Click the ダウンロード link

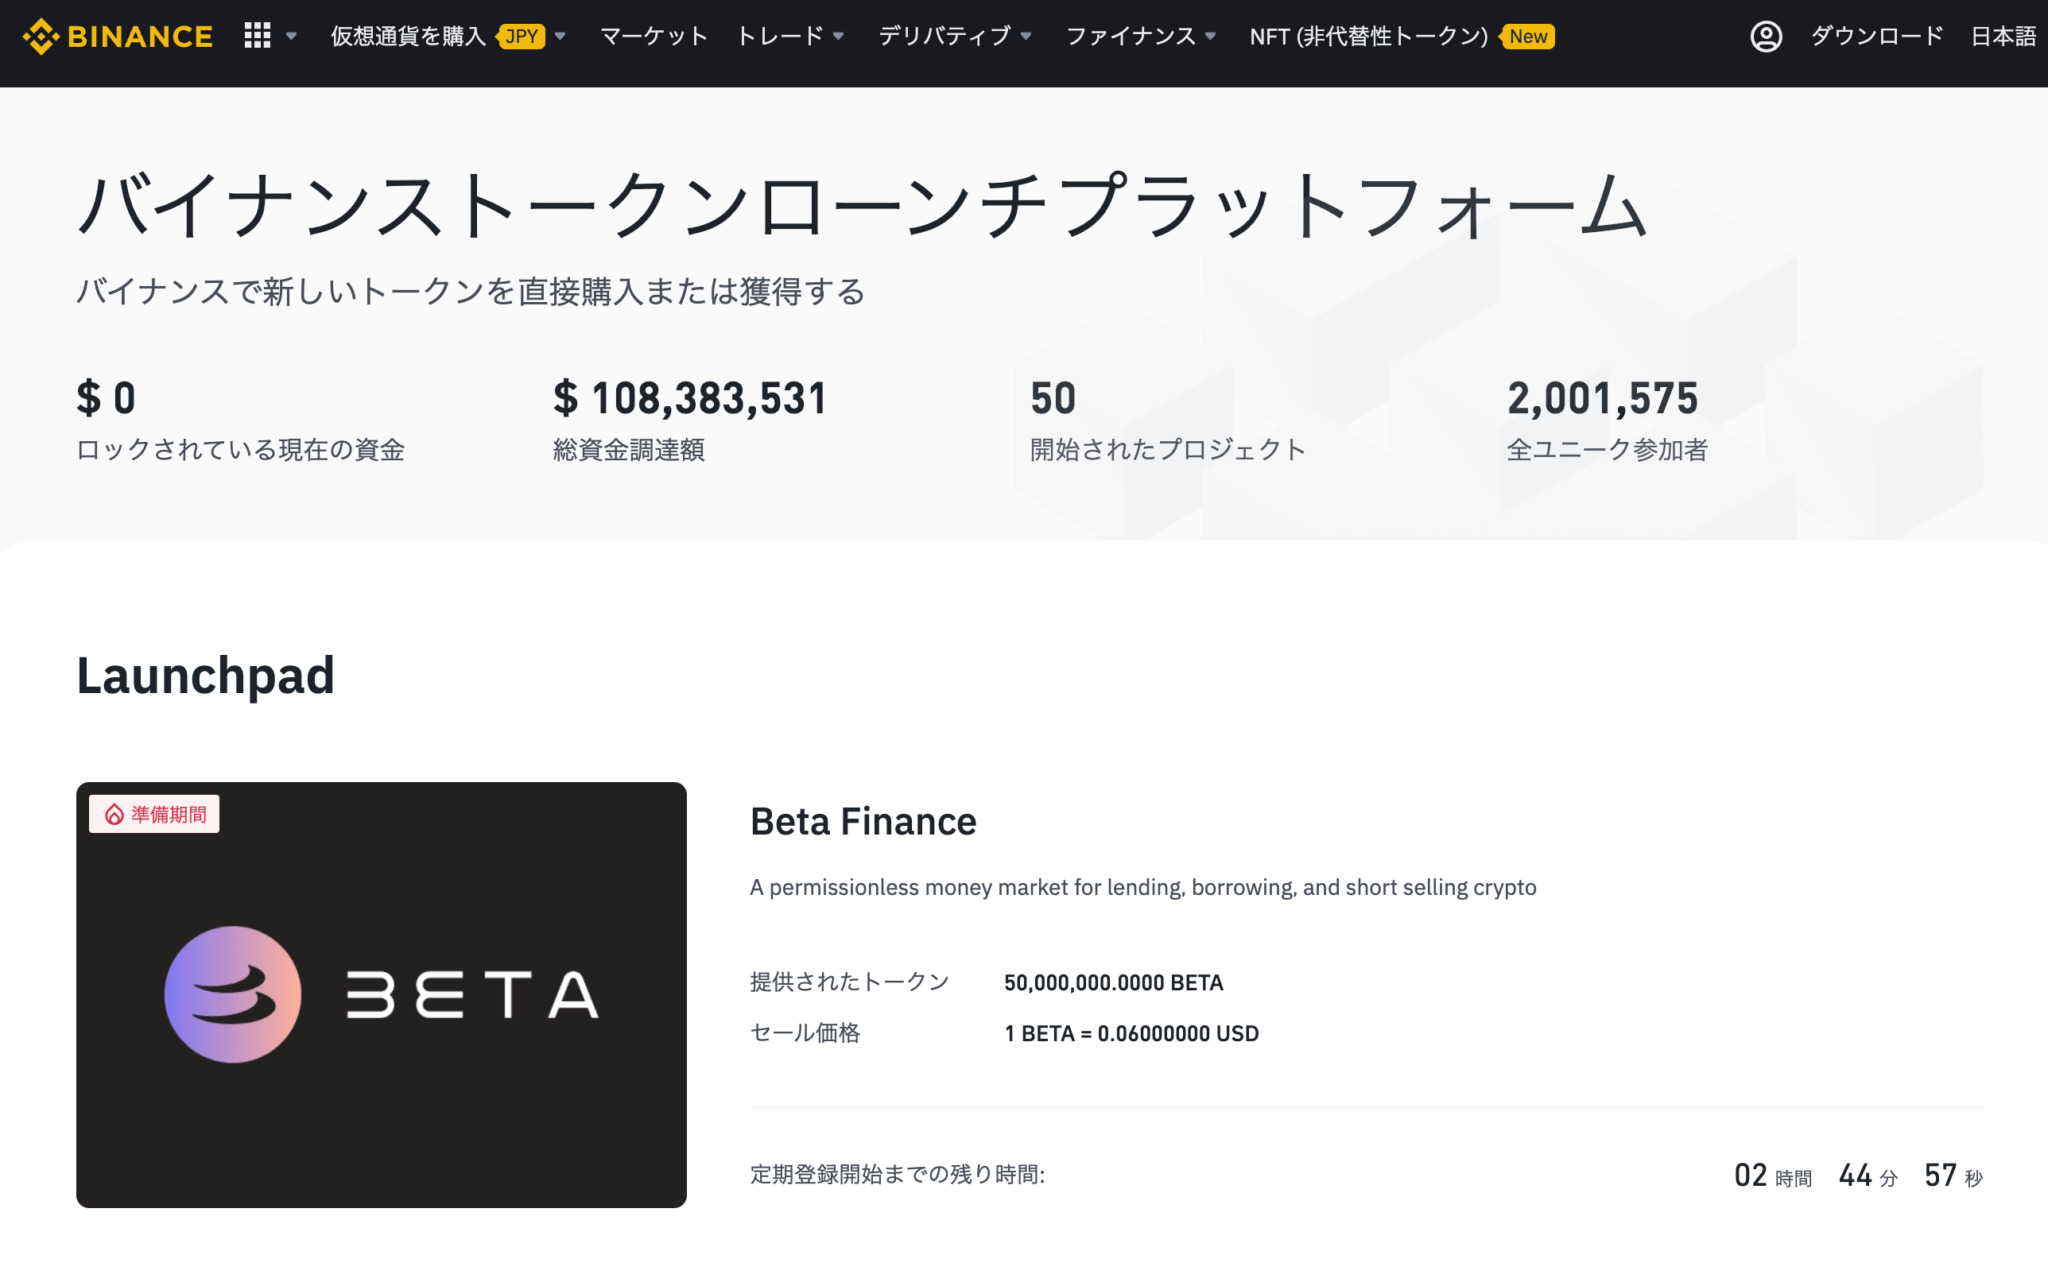[x=1877, y=36]
